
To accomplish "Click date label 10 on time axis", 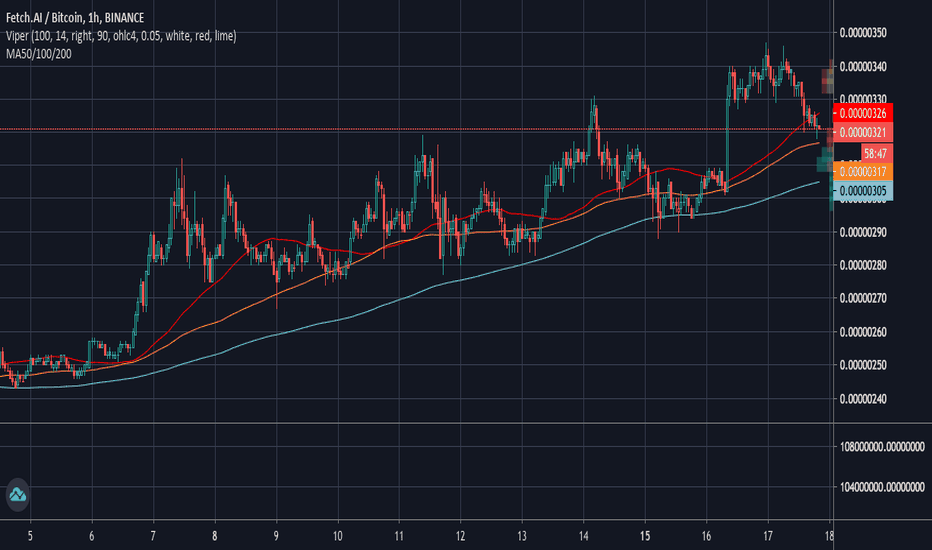I will click(338, 536).
